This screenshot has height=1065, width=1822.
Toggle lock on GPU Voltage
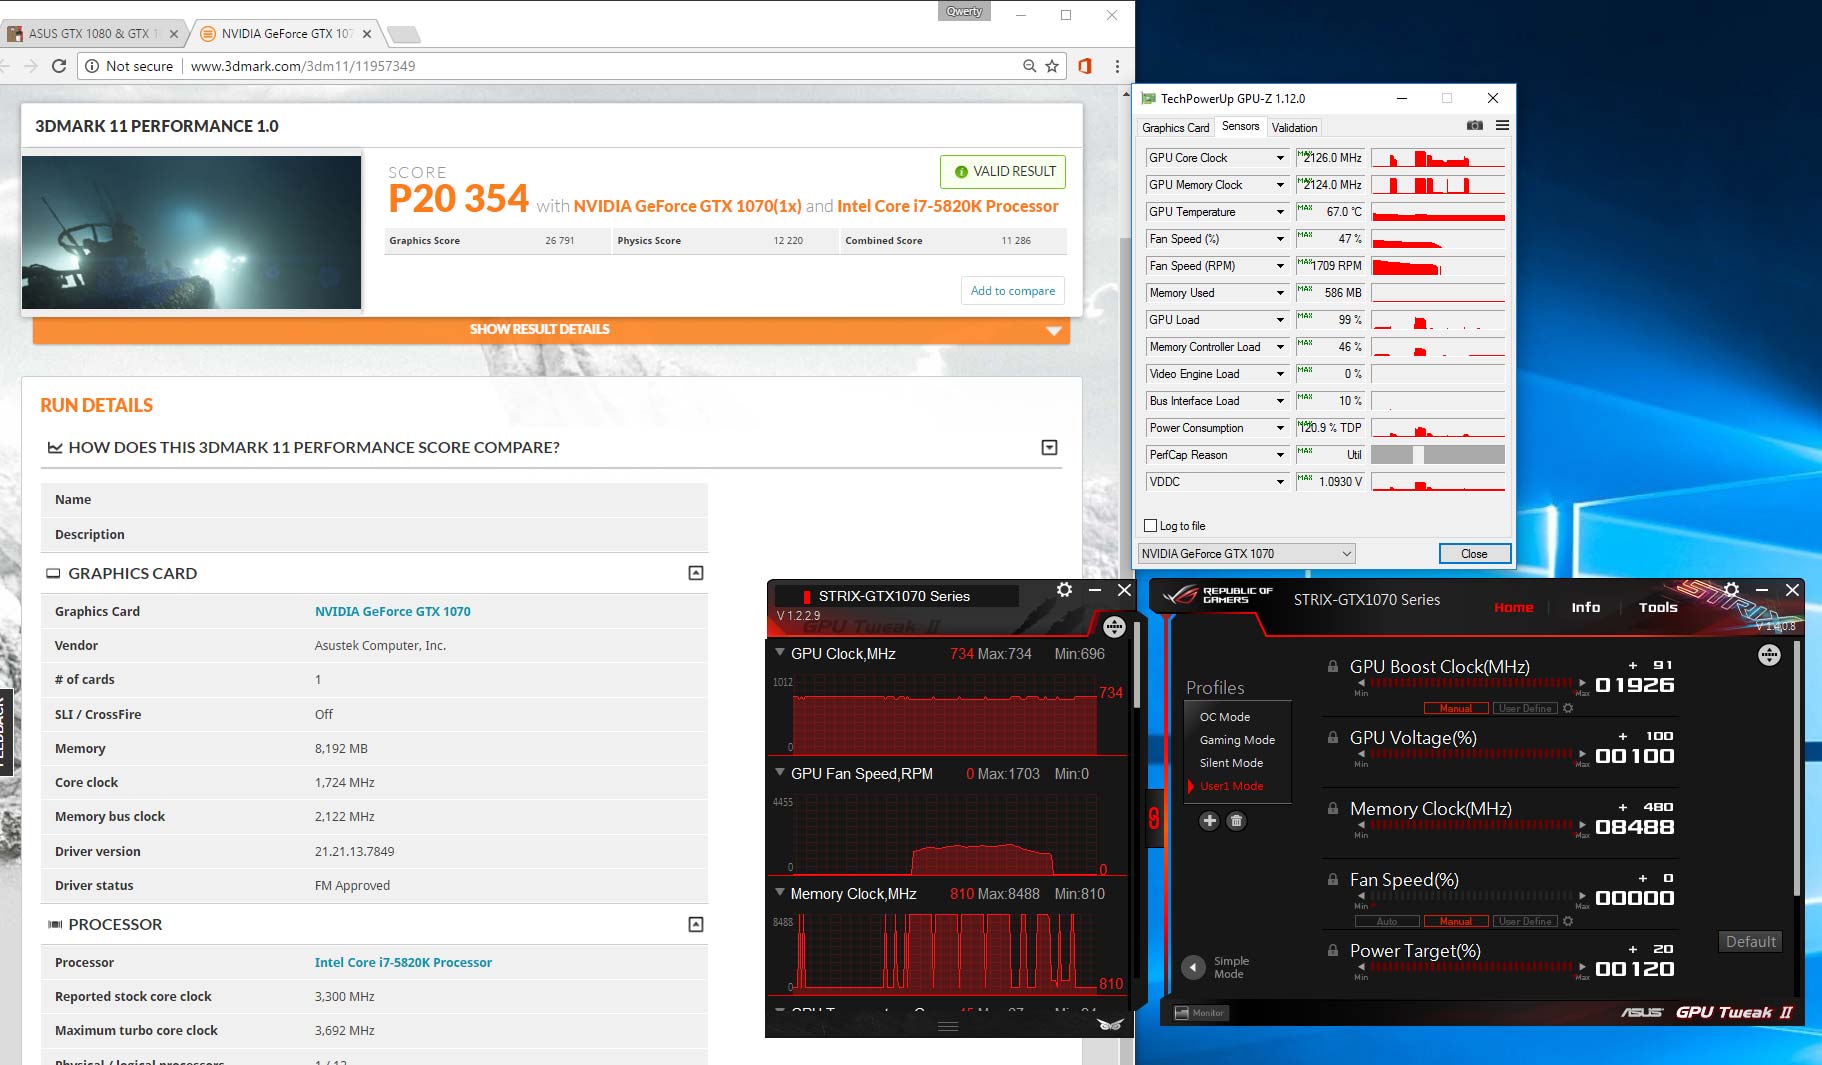(x=1333, y=737)
